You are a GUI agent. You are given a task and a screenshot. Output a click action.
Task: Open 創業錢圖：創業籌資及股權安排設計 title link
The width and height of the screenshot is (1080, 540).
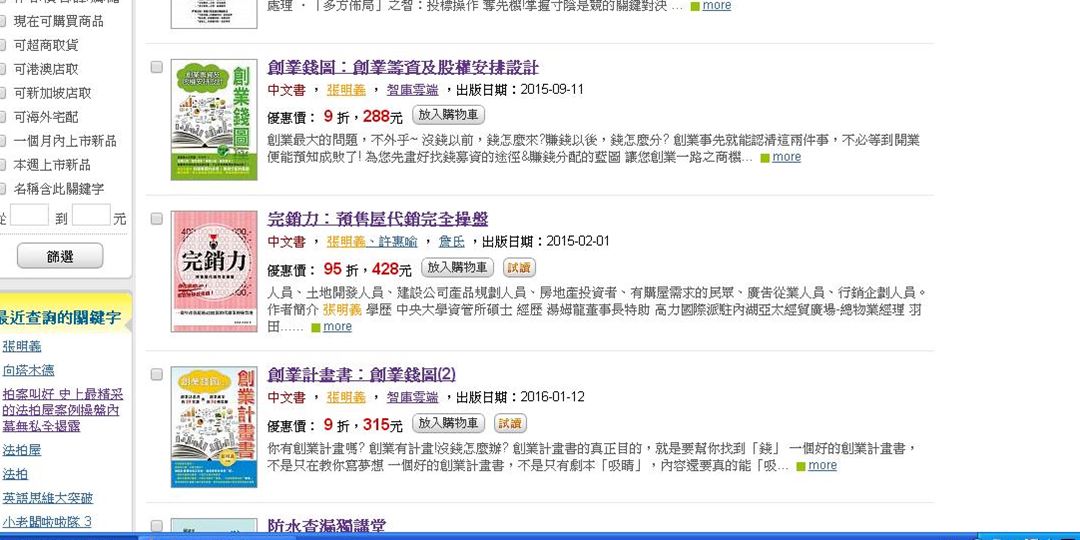tap(403, 68)
